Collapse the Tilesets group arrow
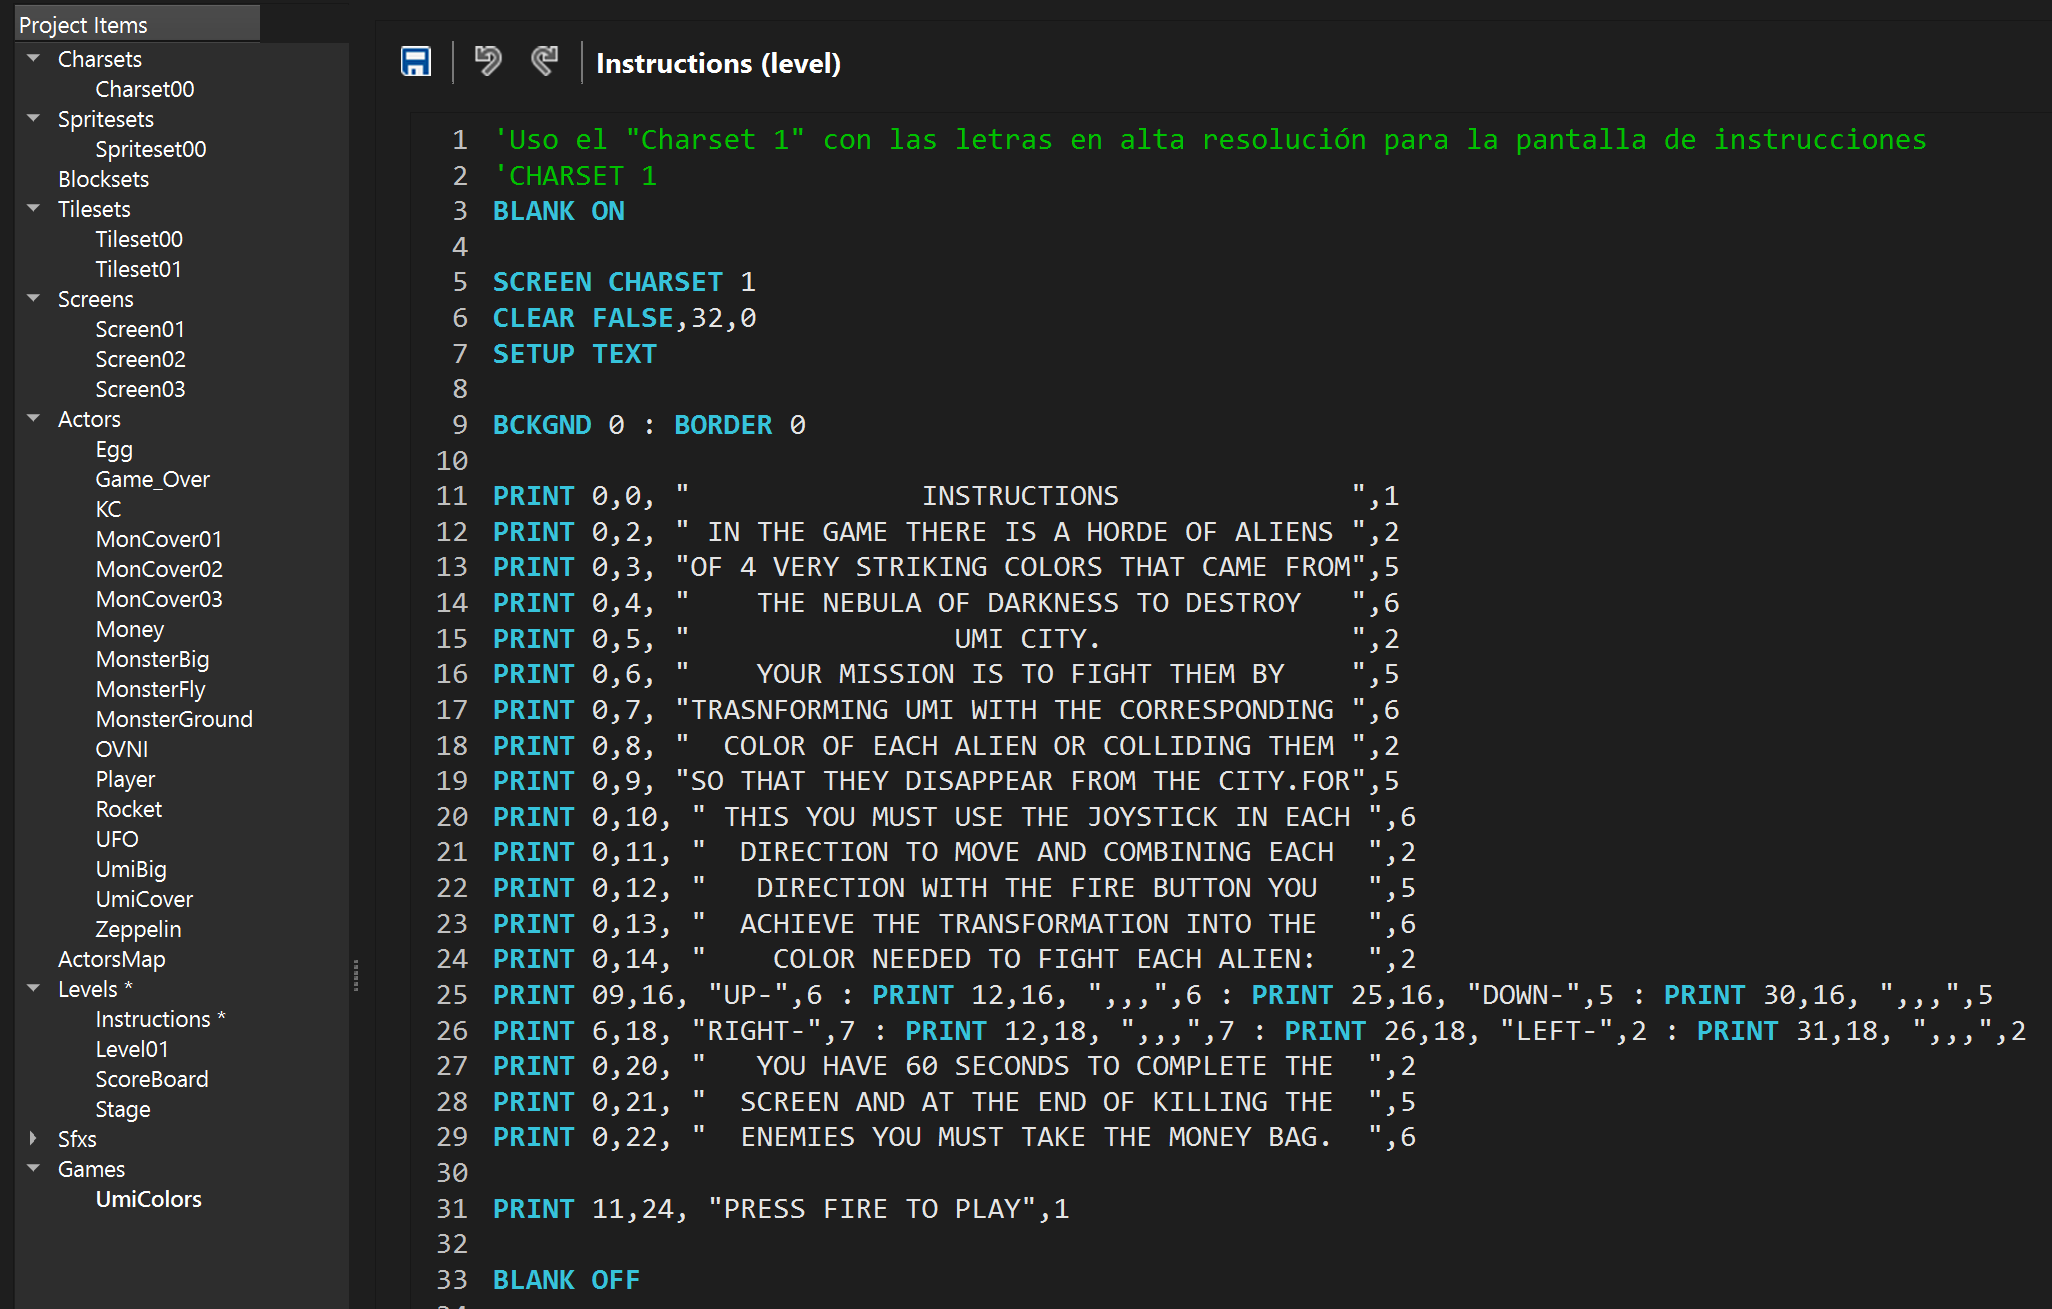Screen dimensions: 2052x1309 34,209
